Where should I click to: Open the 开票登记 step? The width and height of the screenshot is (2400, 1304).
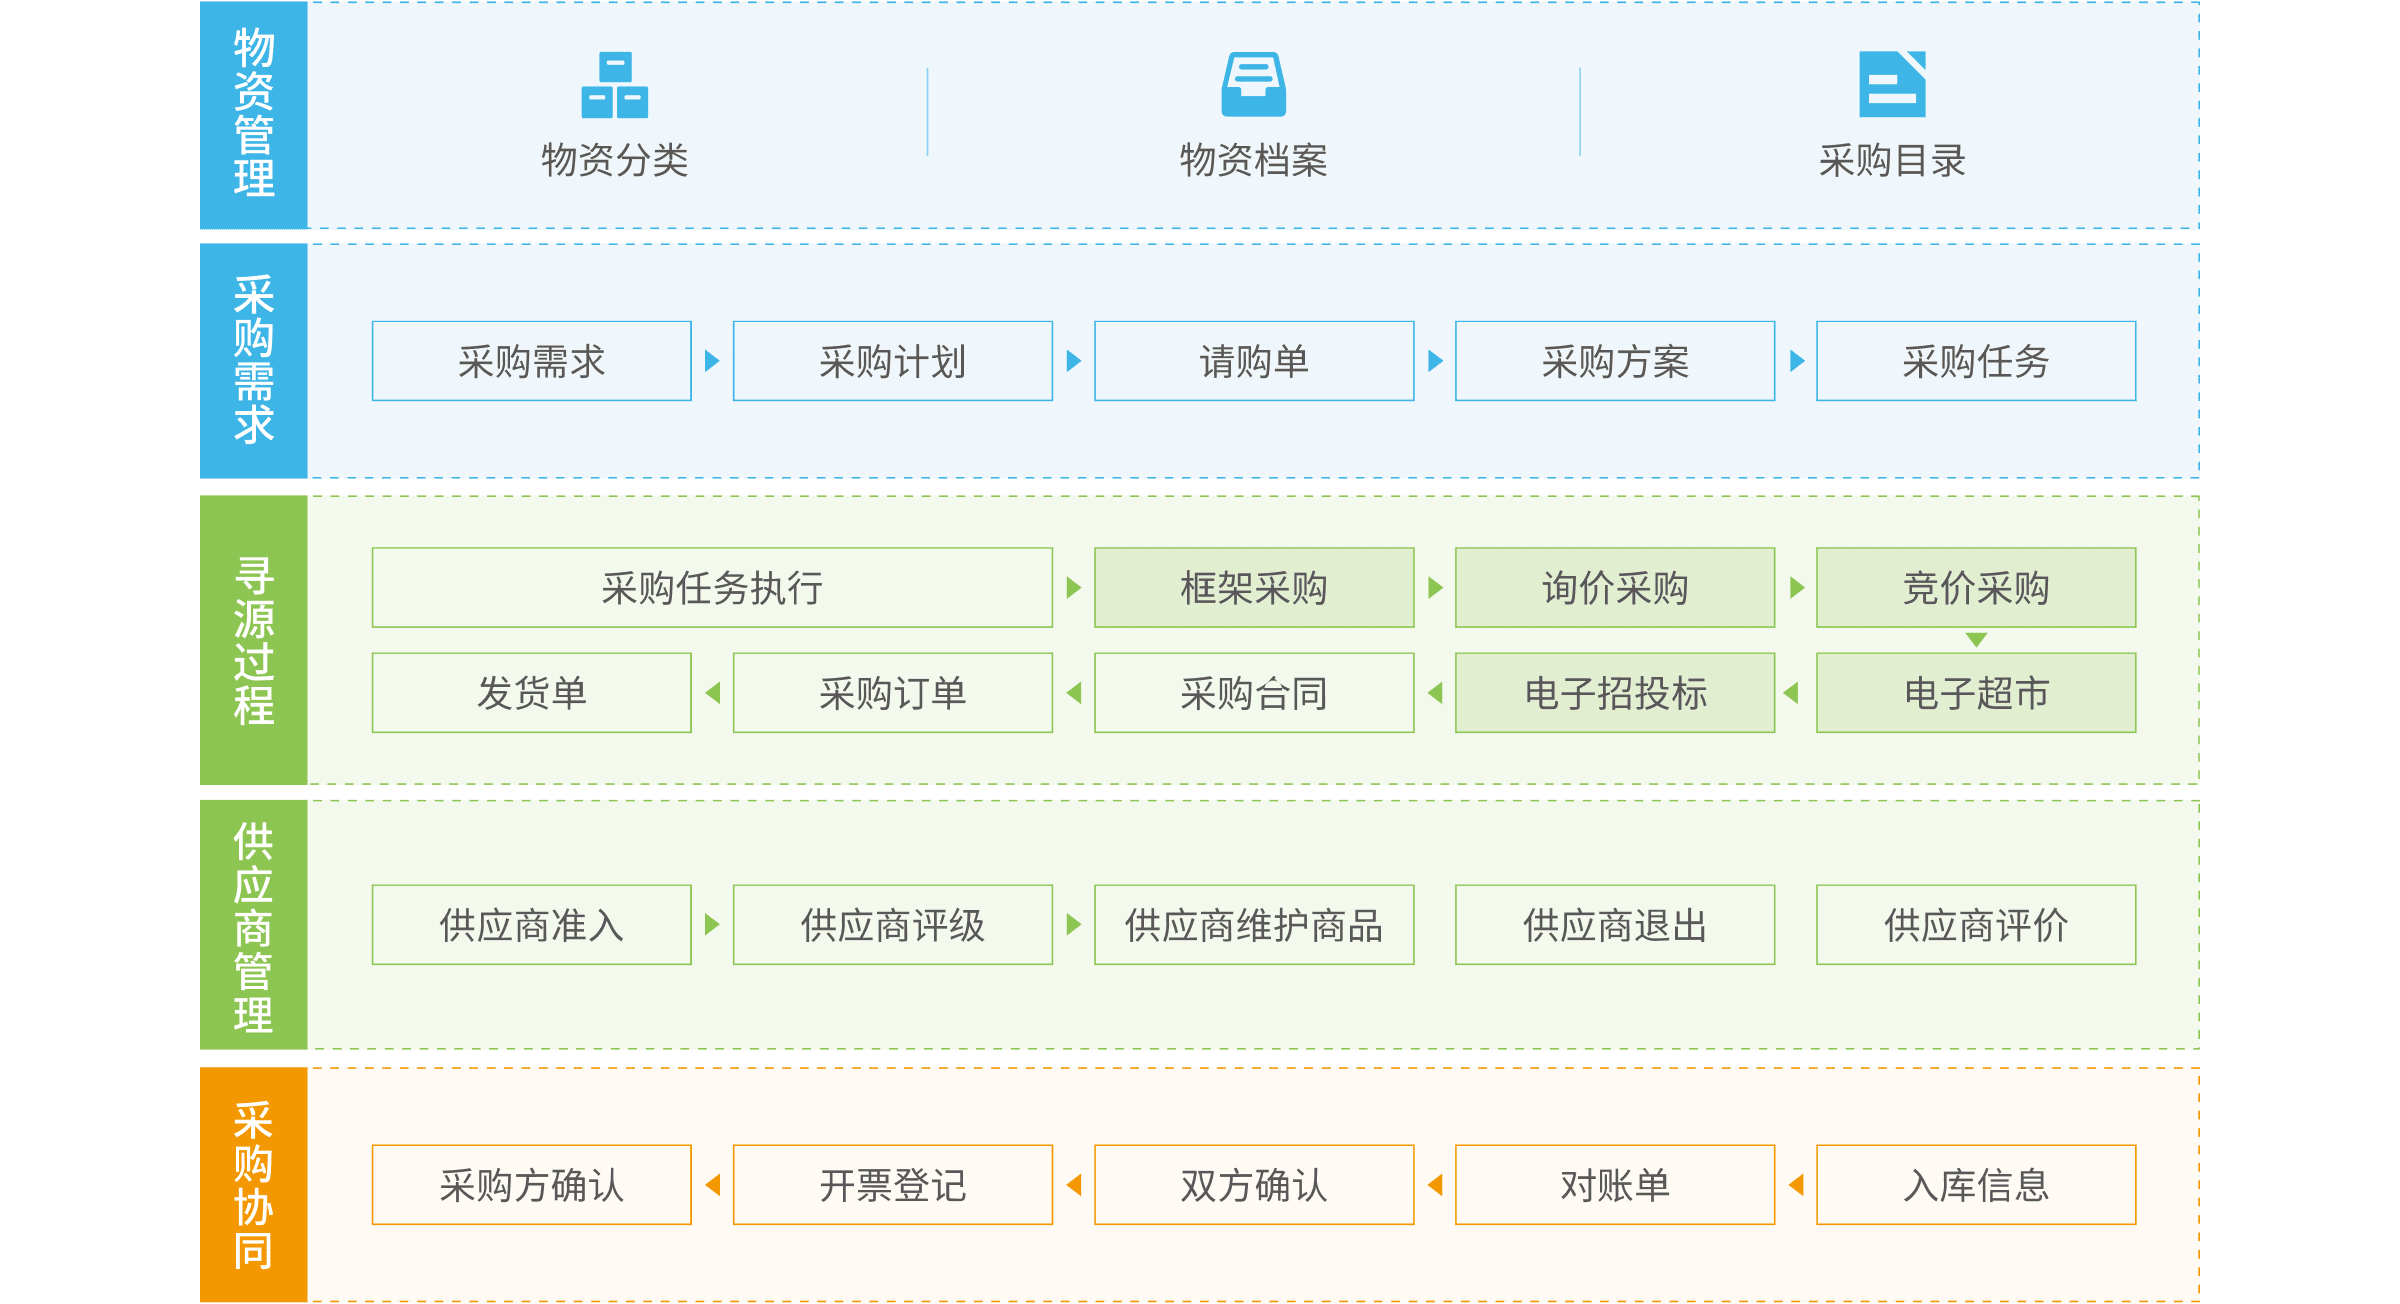pos(892,1185)
